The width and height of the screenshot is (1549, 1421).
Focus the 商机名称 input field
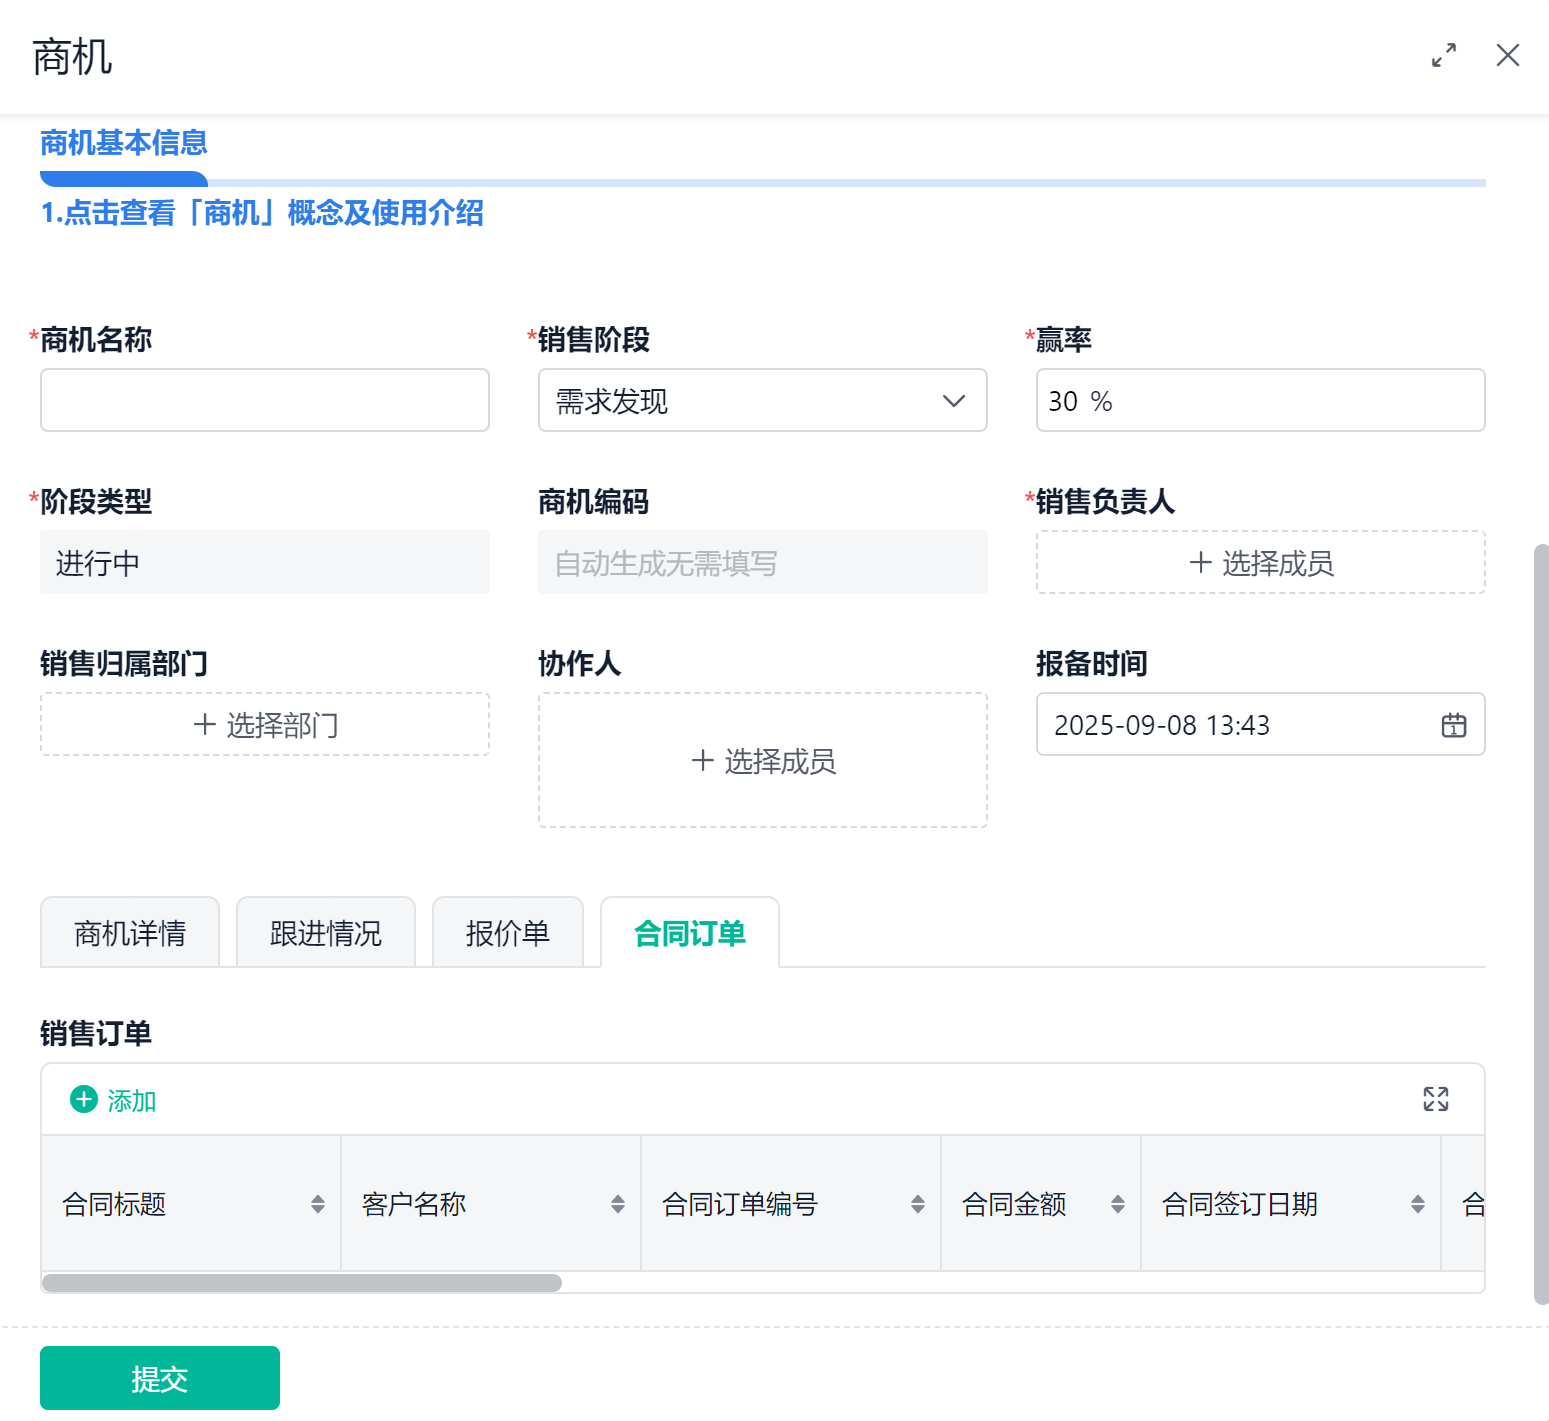pos(265,400)
